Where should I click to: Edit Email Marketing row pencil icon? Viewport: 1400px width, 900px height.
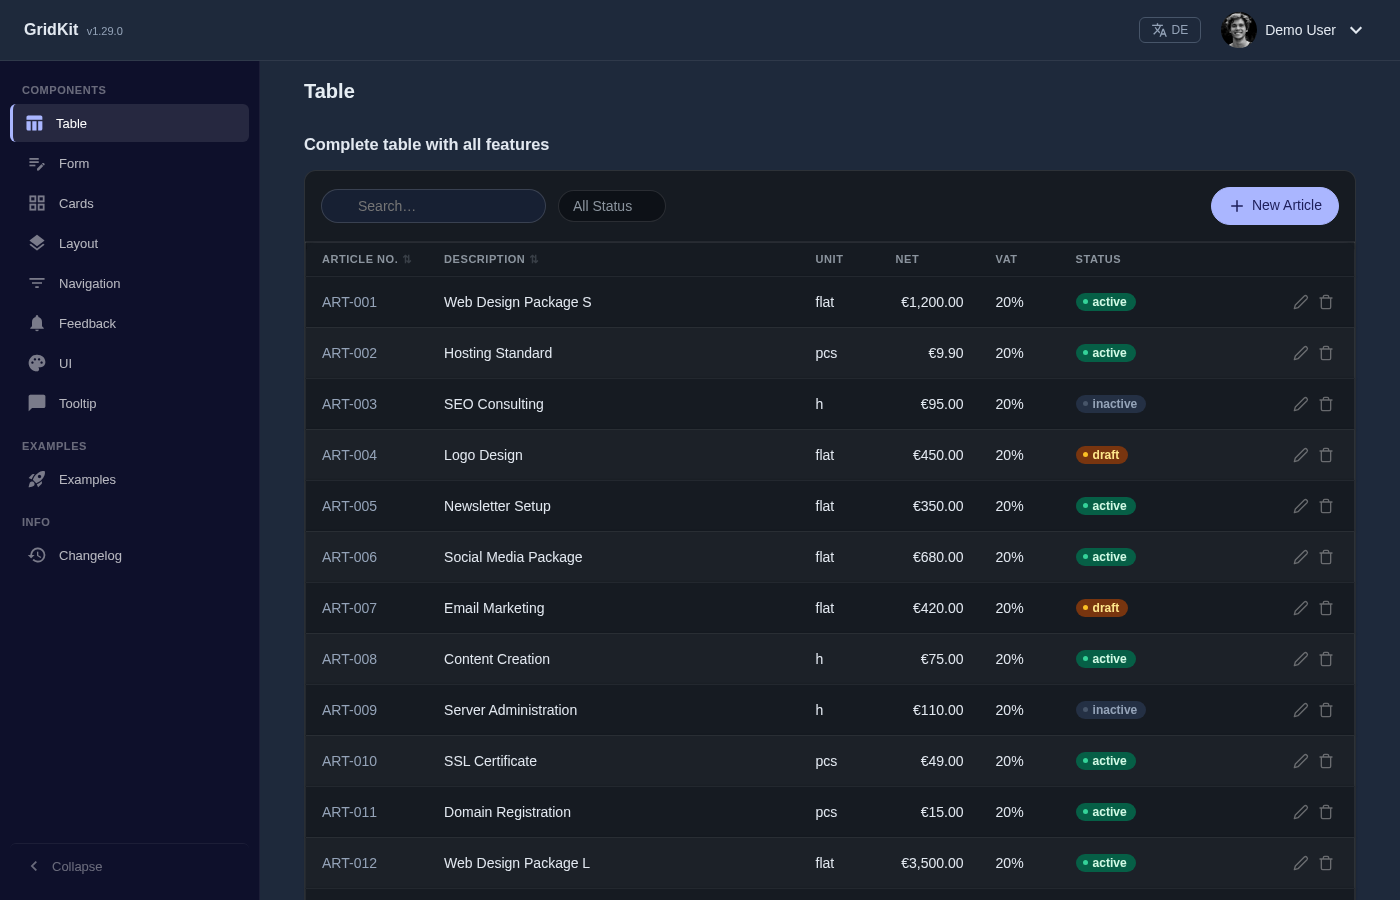1301,608
